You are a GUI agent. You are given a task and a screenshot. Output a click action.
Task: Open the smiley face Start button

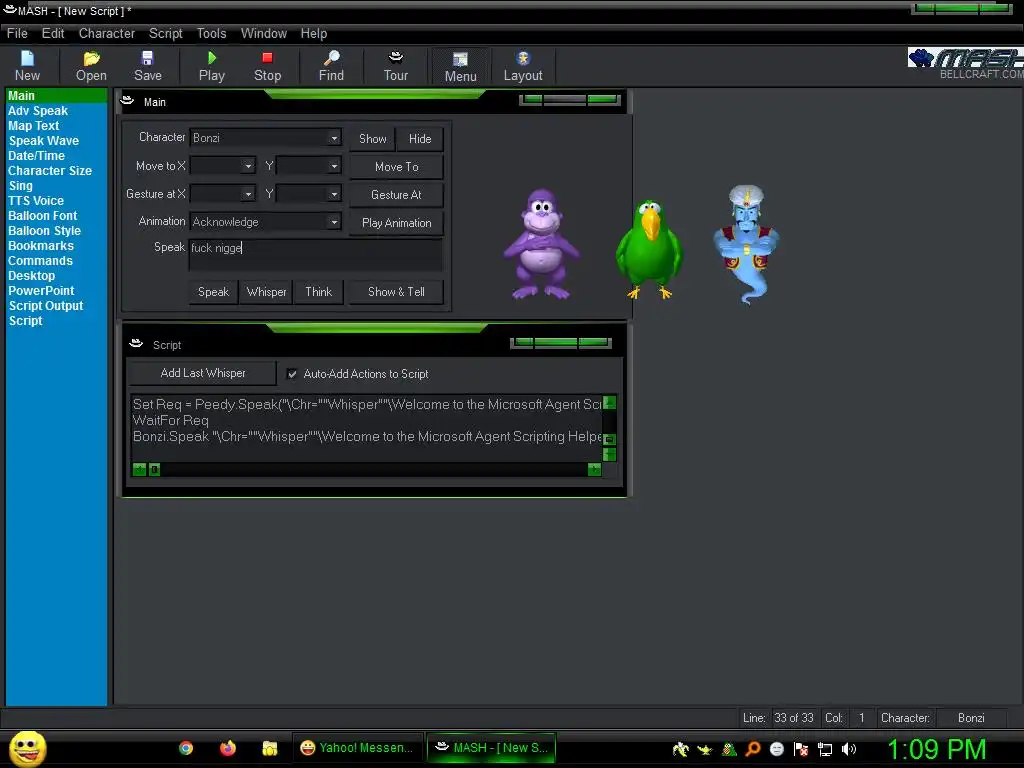click(x=27, y=748)
